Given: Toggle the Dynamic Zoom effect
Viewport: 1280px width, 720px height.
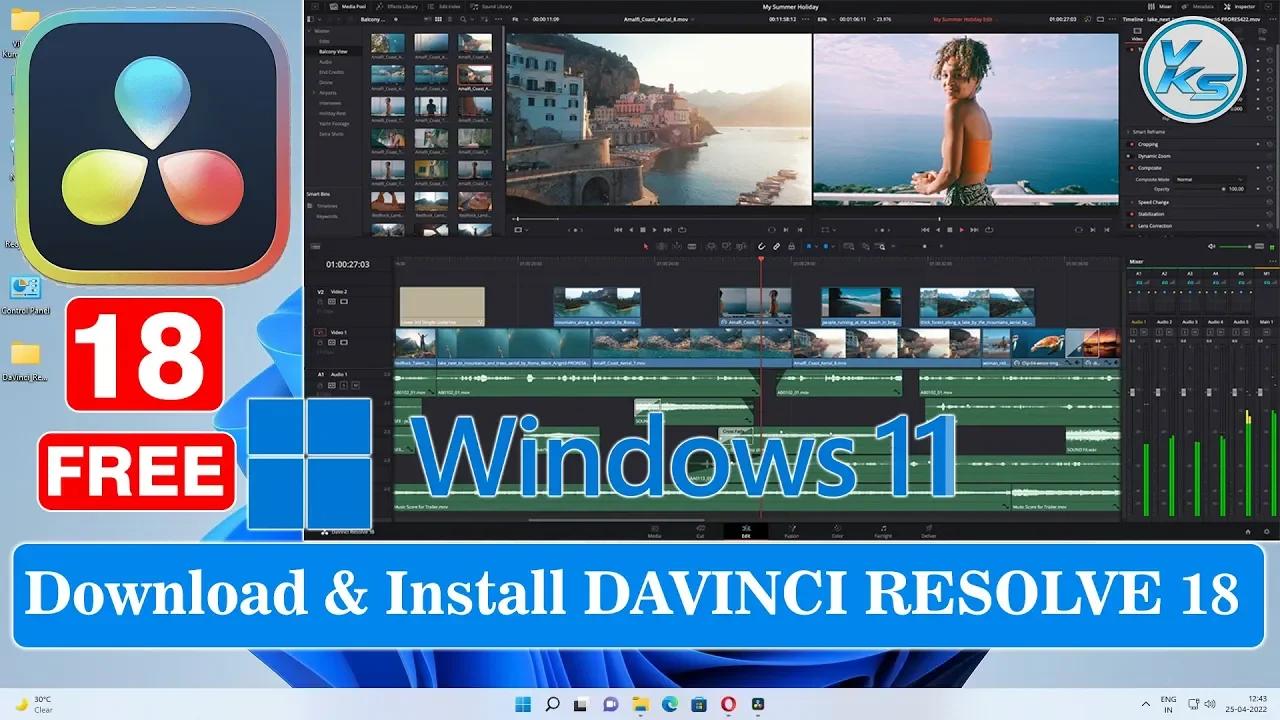Looking at the screenshot, I should pyautogui.click(x=1127, y=156).
